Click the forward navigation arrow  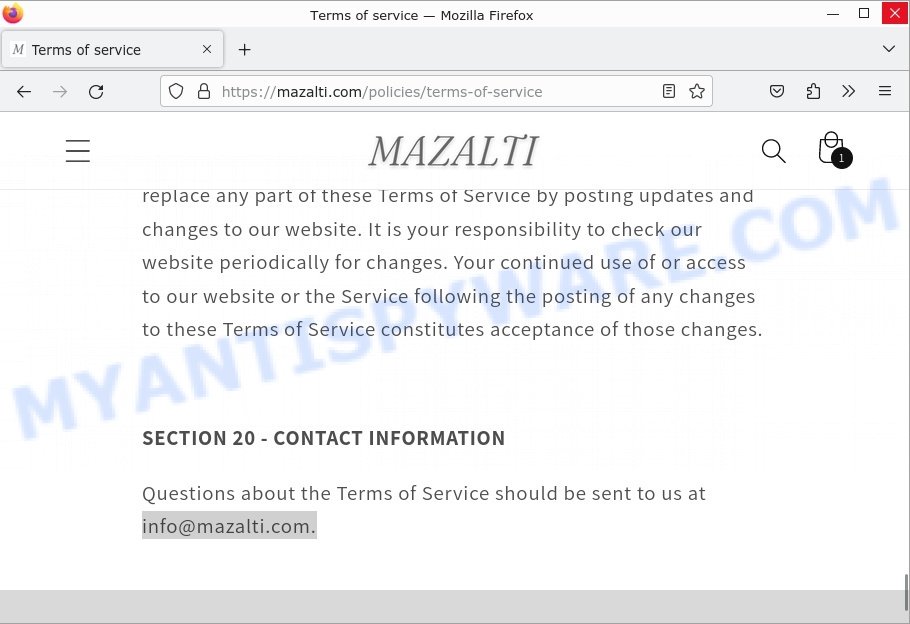60,92
